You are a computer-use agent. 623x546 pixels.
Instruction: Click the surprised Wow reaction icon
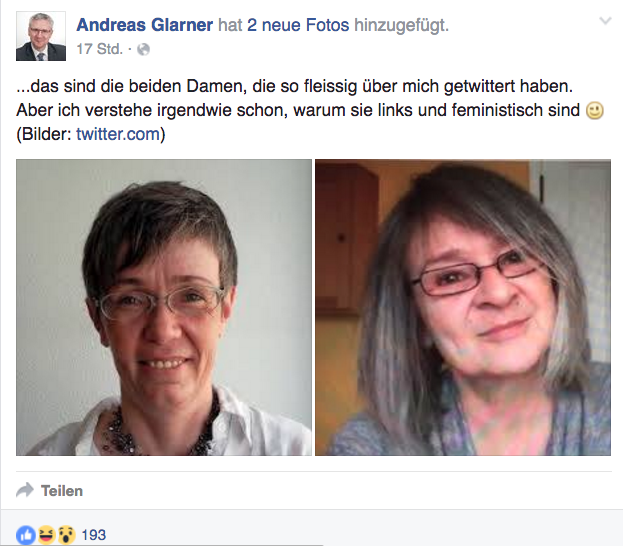point(66,535)
